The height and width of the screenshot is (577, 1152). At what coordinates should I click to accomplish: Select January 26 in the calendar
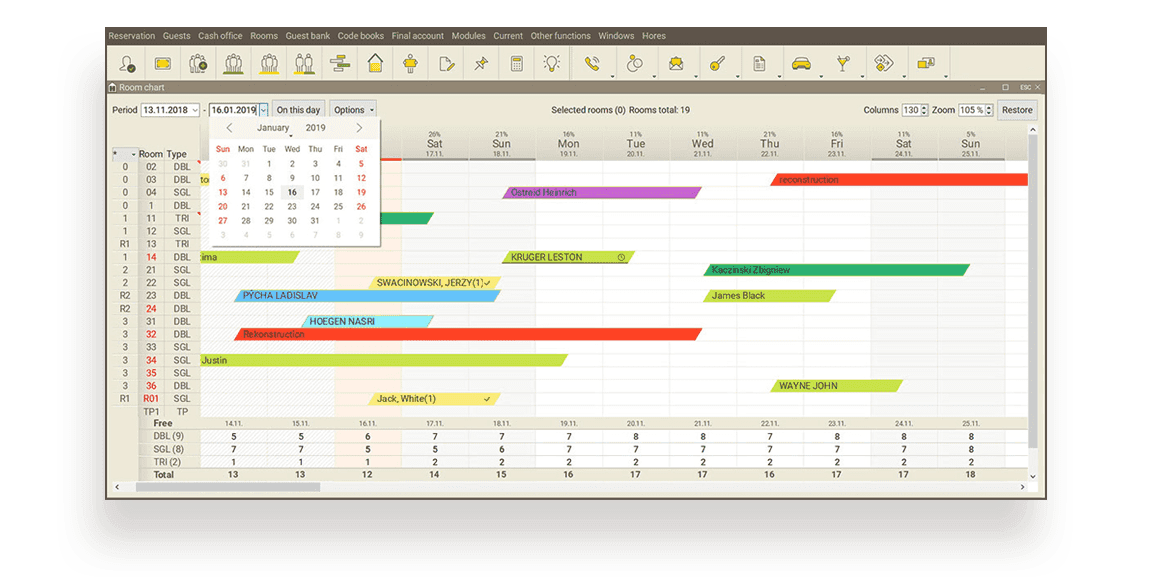tap(361, 207)
